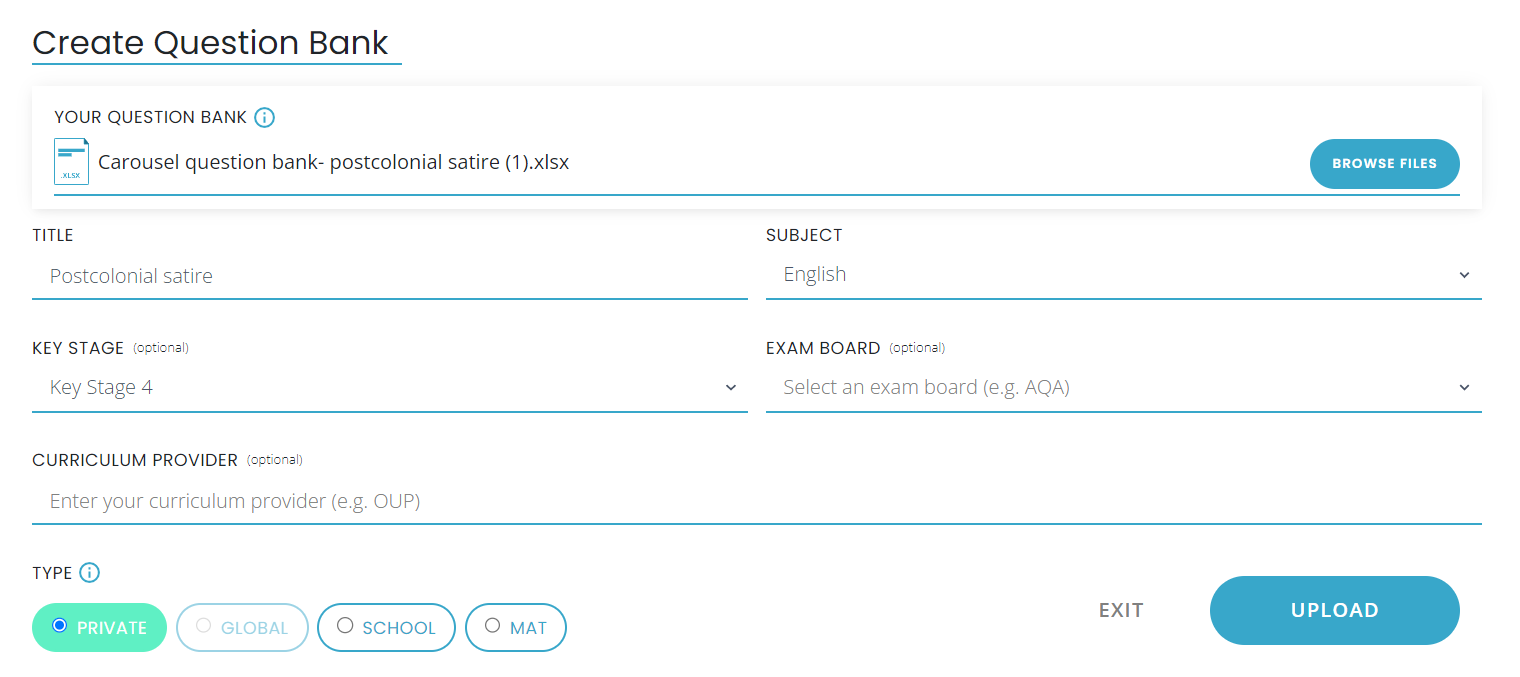Expand the Key Stage dropdown
Image resolution: width=1520 pixels, height=677 pixels.
[x=380, y=387]
